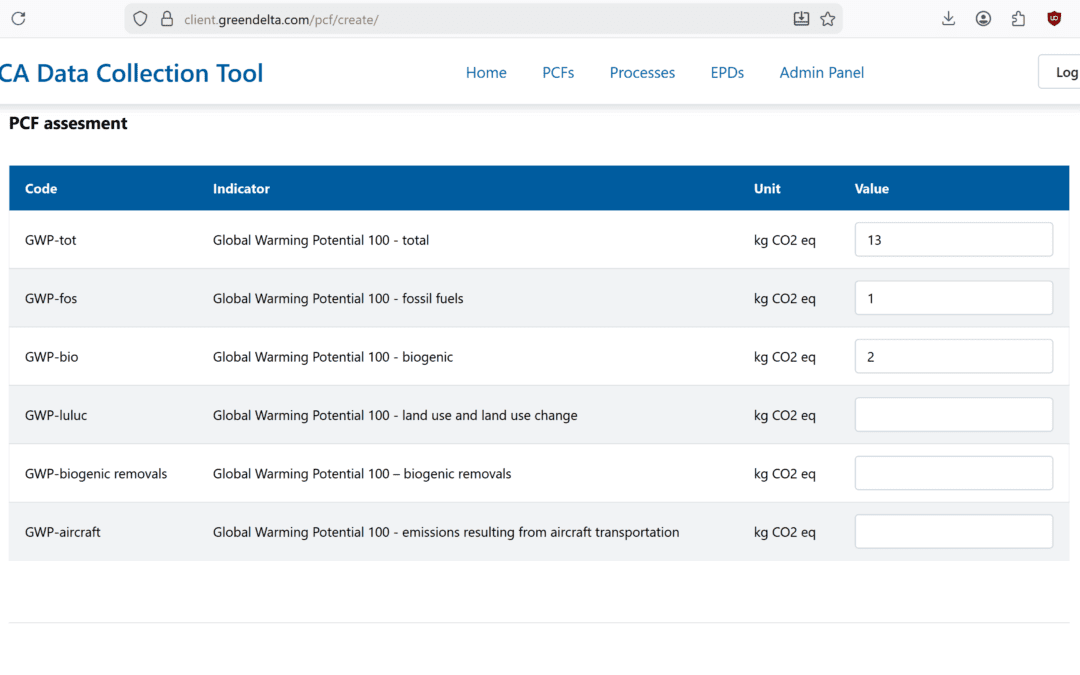The height and width of the screenshot is (675, 1080).
Task: Open the Firefox downloads panel
Action: [x=949, y=19]
